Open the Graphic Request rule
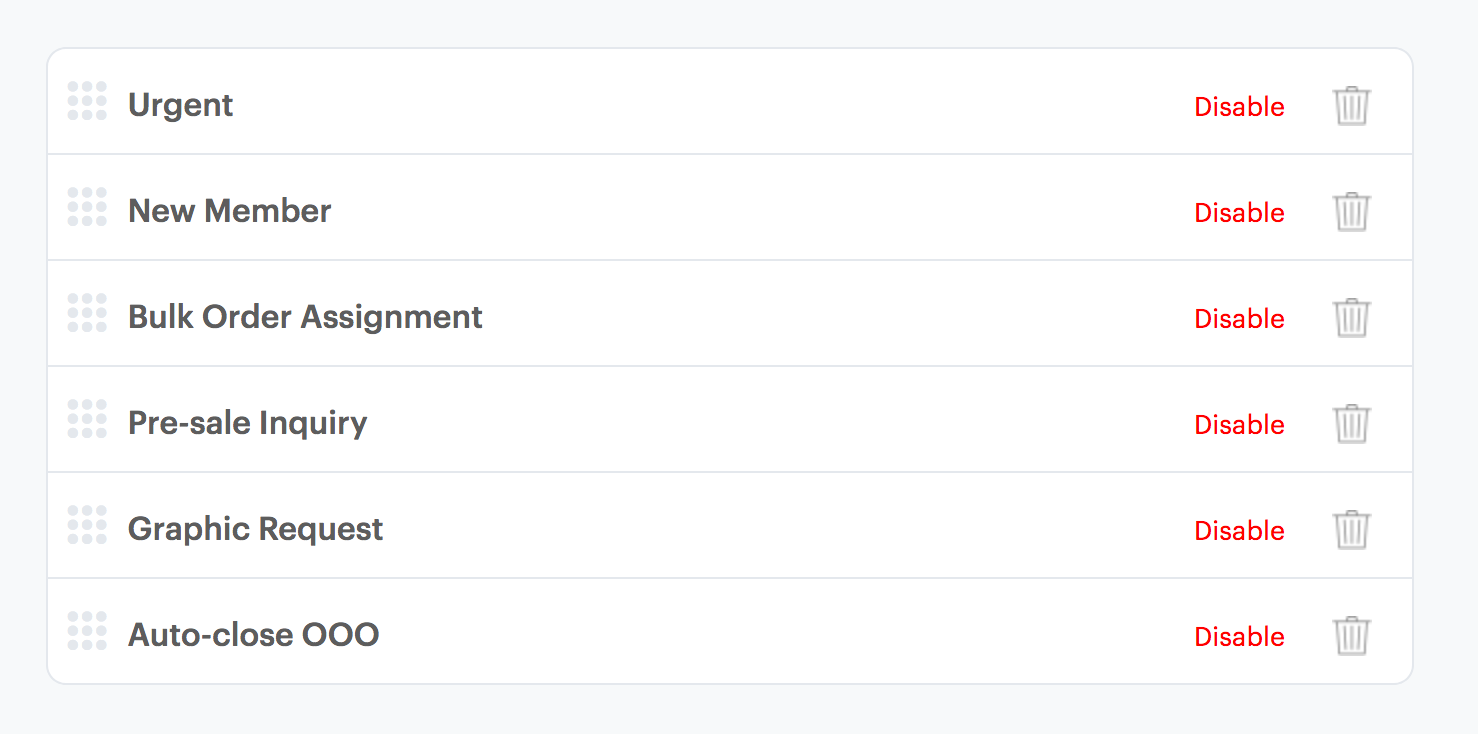This screenshot has width=1478, height=734. click(x=255, y=529)
